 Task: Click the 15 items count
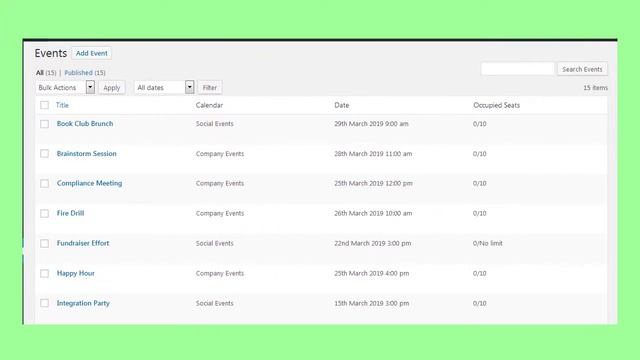(x=595, y=88)
